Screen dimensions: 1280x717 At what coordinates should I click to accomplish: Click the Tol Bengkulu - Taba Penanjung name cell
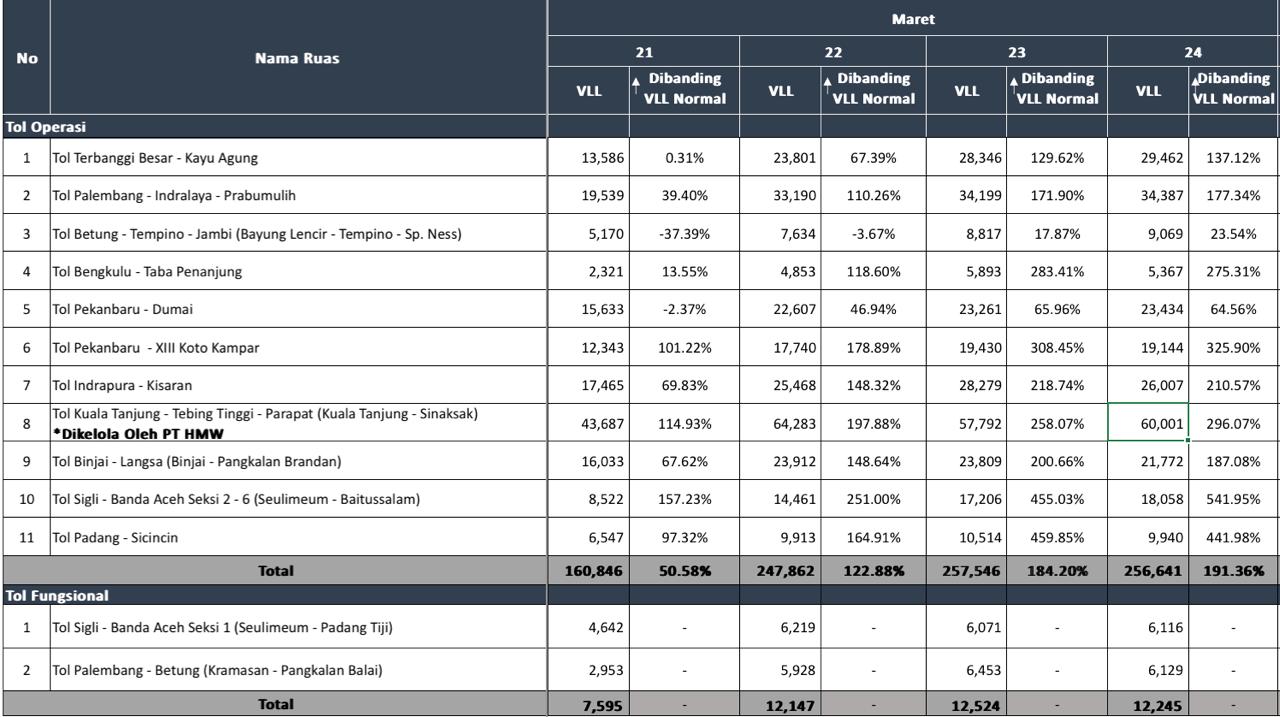coord(297,271)
